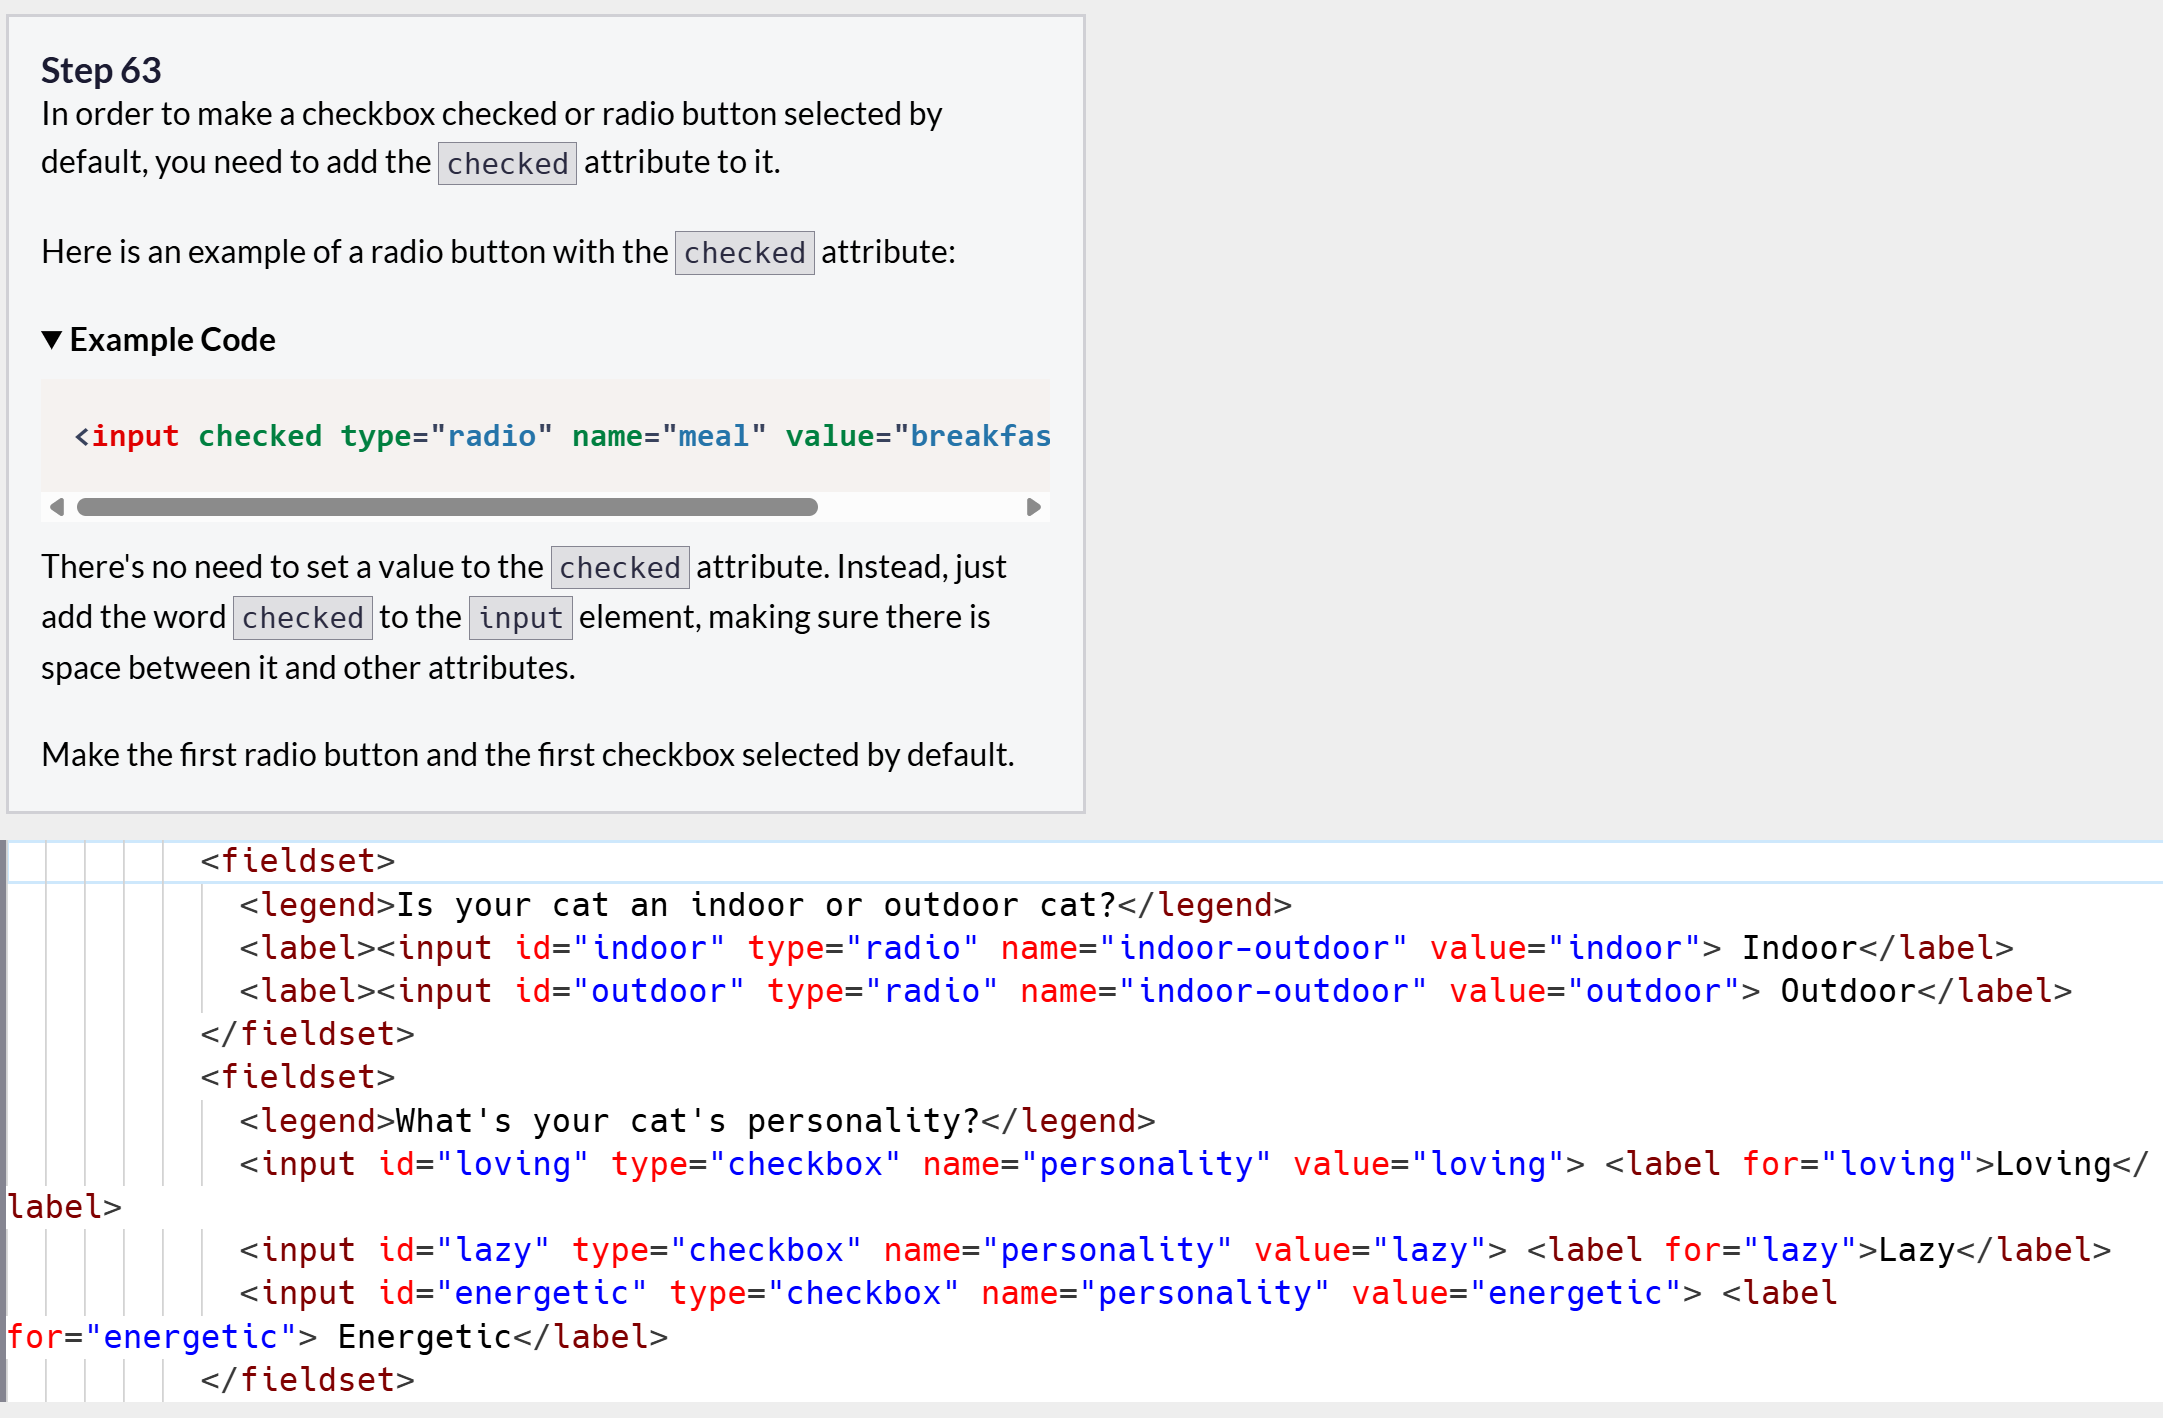Click the 'Example Code' summary label
Screen dimensions: 2163x1418
[x=172, y=340]
